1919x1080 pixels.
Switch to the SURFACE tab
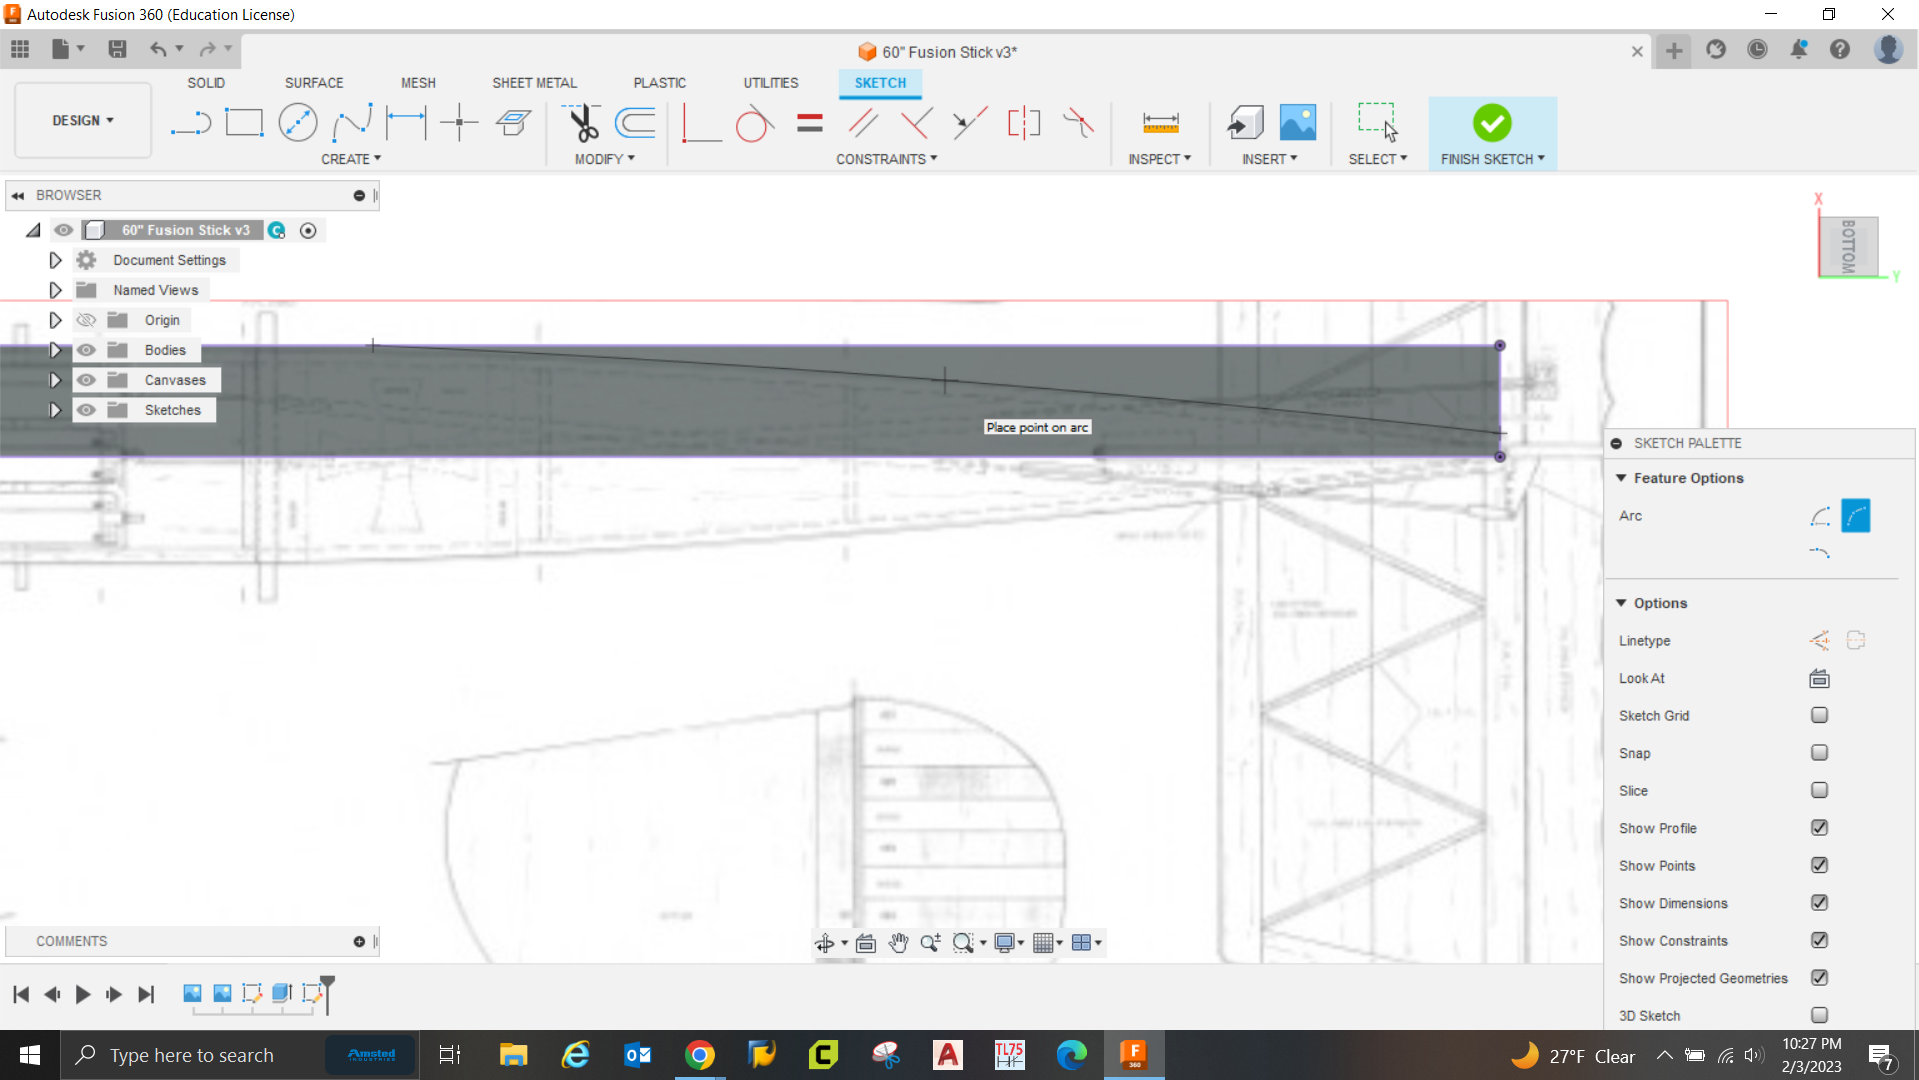314,83
